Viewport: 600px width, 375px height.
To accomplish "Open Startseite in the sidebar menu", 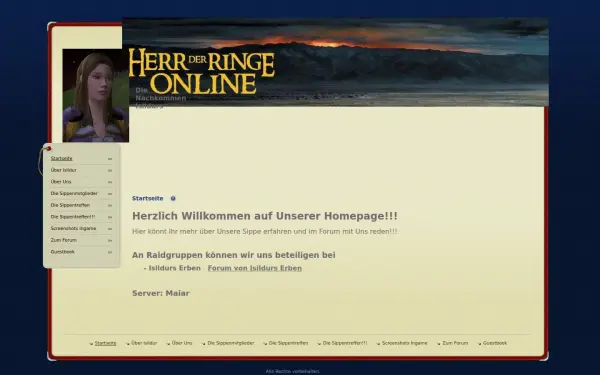I will [x=62, y=158].
